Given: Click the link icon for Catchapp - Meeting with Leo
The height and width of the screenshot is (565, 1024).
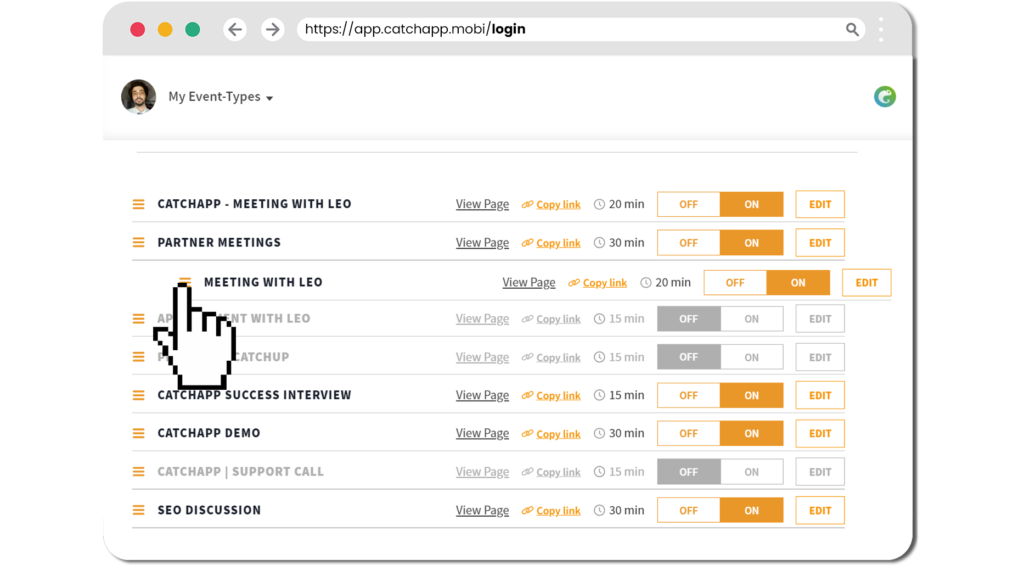Looking at the screenshot, I should [x=527, y=204].
